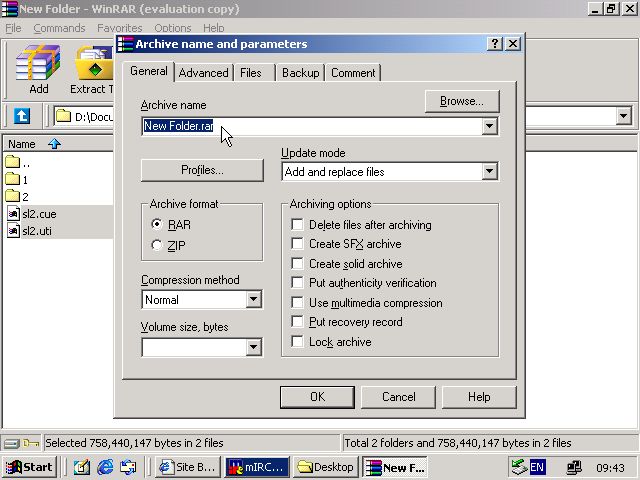Enable Put recovery record option
This screenshot has height=480, width=640.
pos(298,322)
